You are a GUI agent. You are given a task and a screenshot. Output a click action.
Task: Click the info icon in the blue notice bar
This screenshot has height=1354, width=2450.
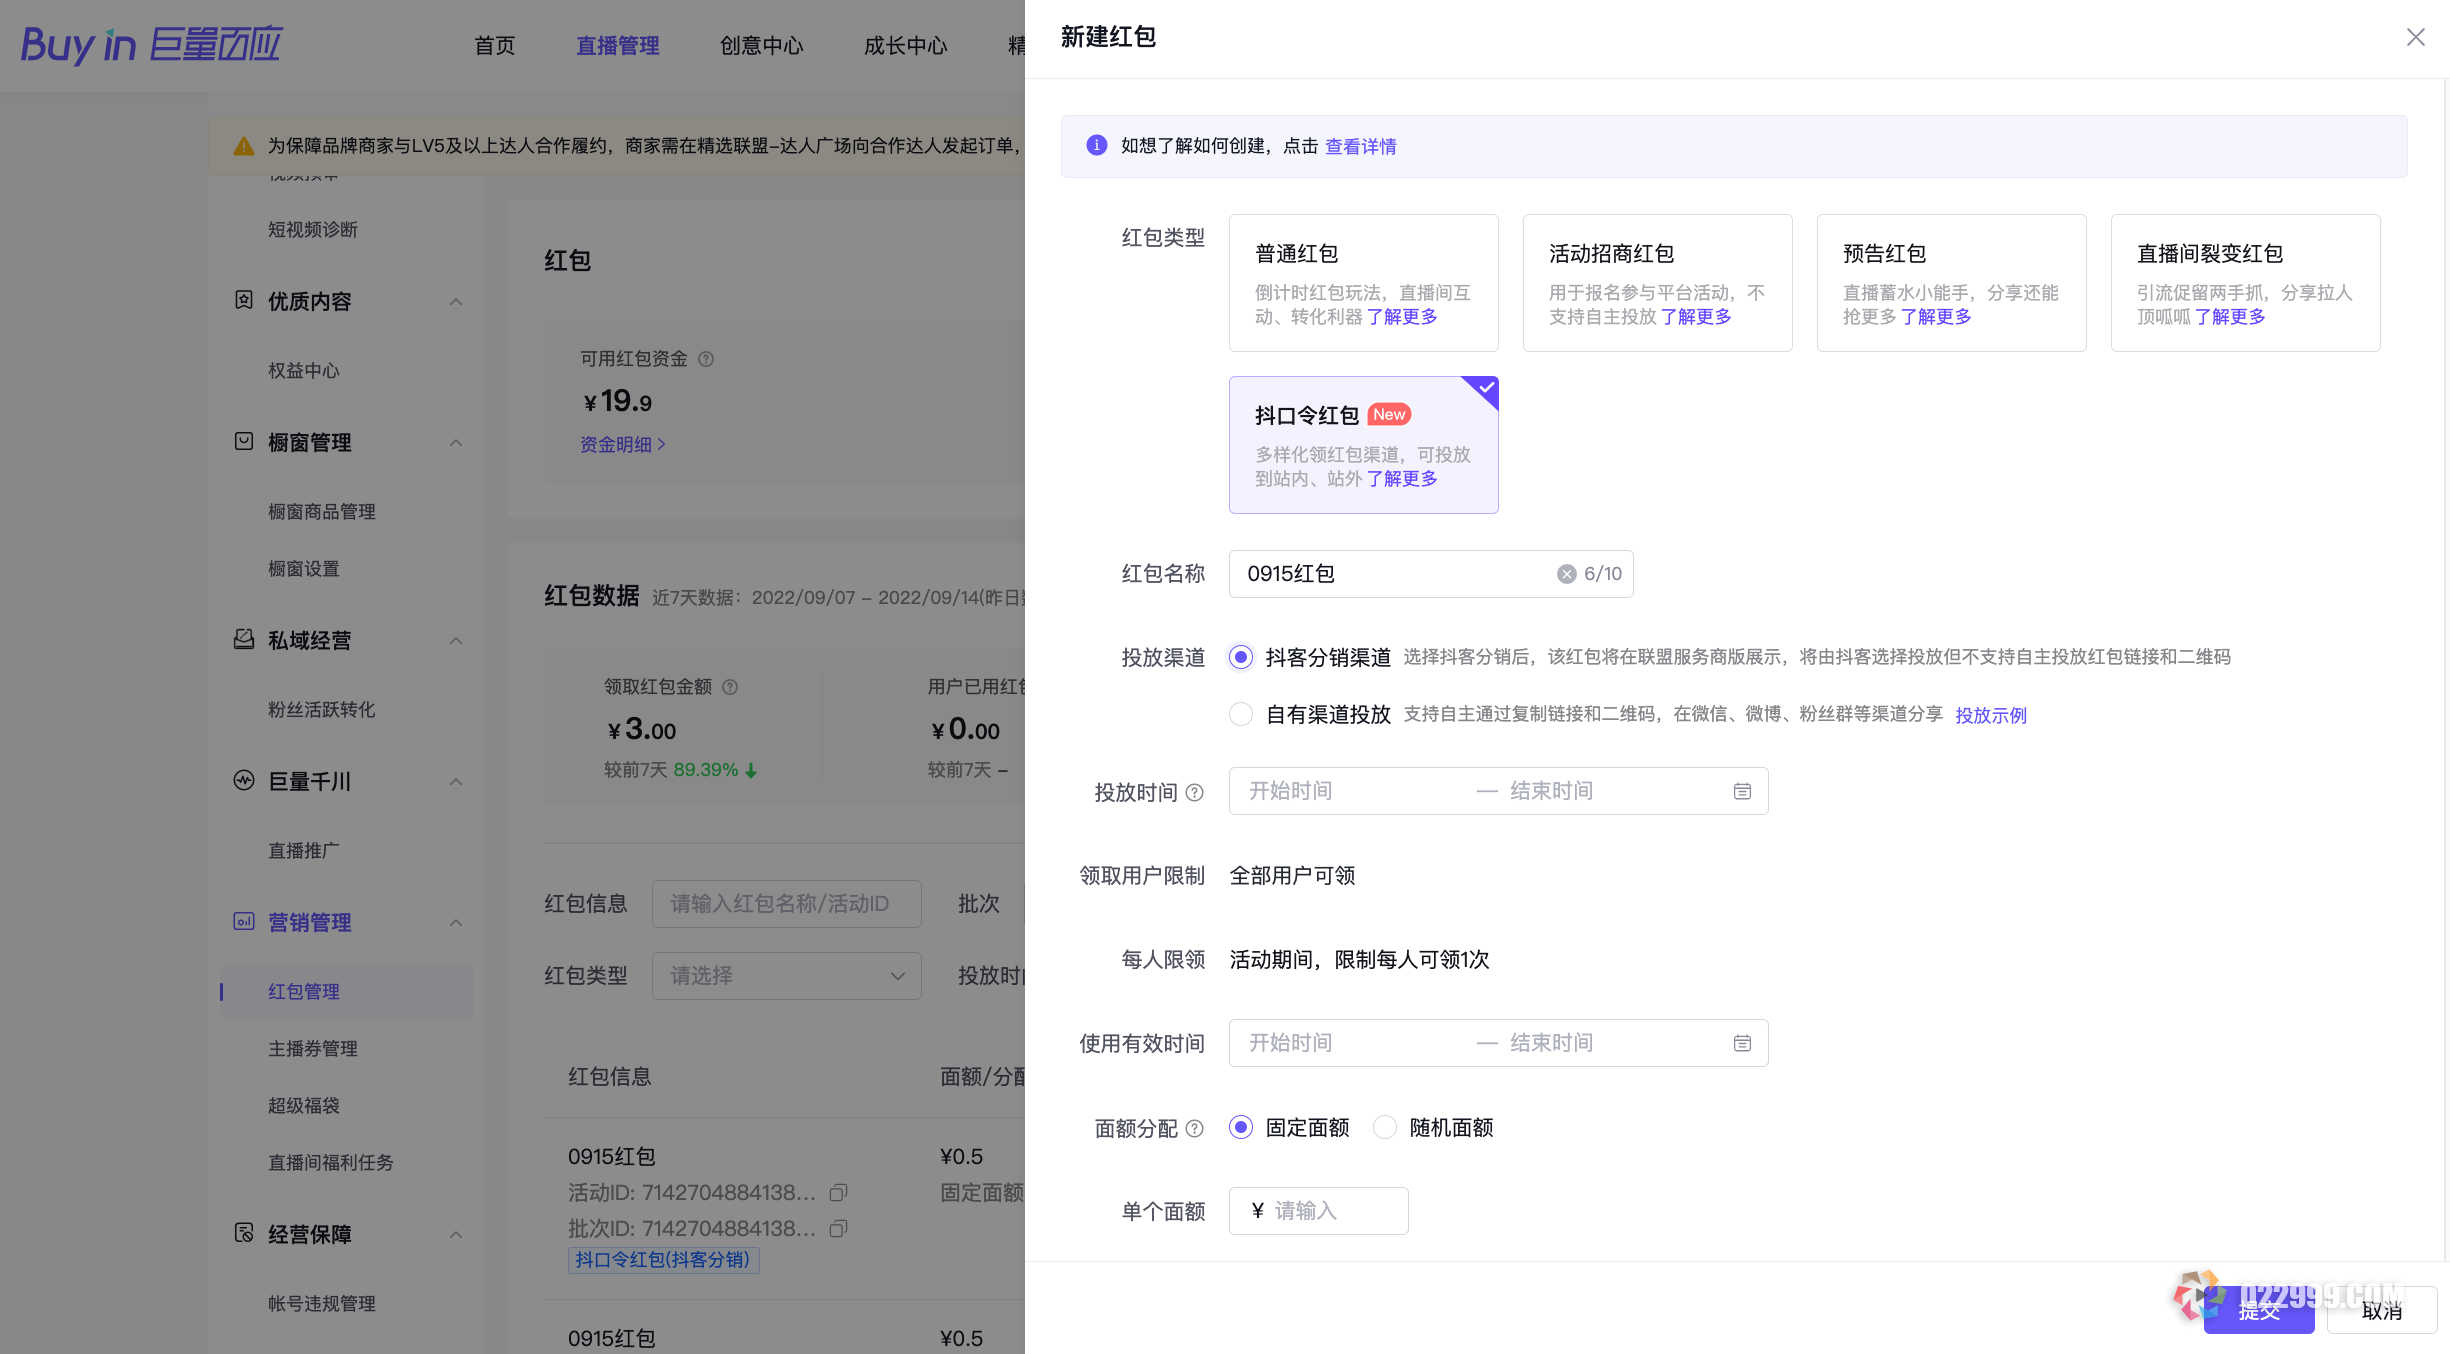[x=1096, y=145]
